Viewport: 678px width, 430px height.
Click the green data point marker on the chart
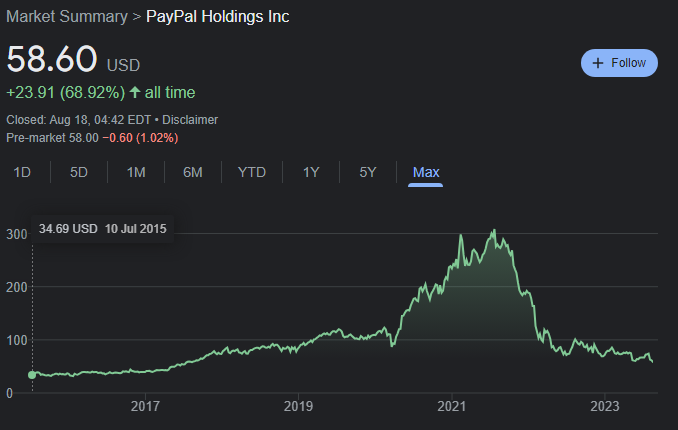(x=32, y=375)
